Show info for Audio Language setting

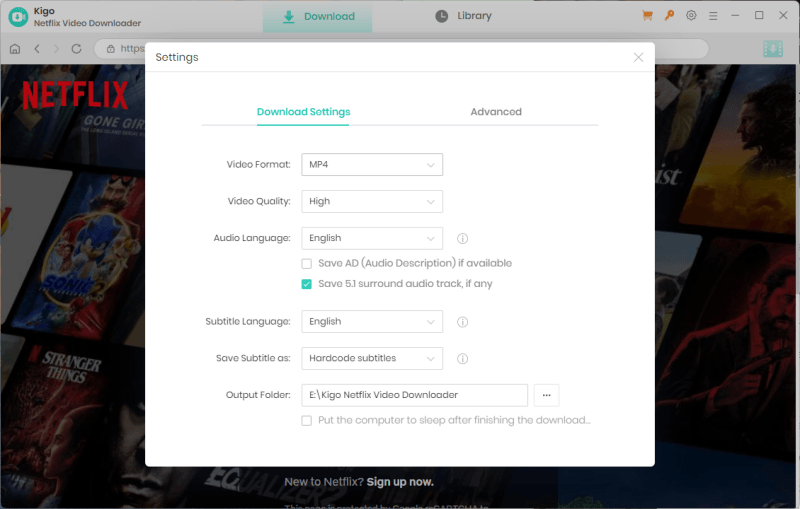(x=462, y=238)
